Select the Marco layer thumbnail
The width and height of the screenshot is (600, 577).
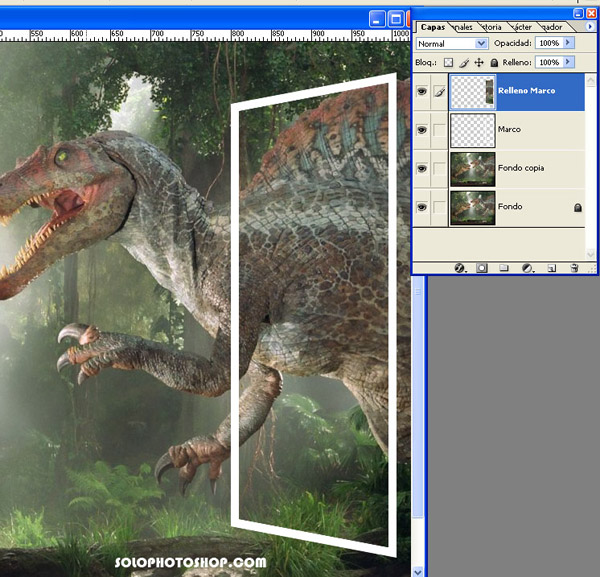tap(473, 130)
